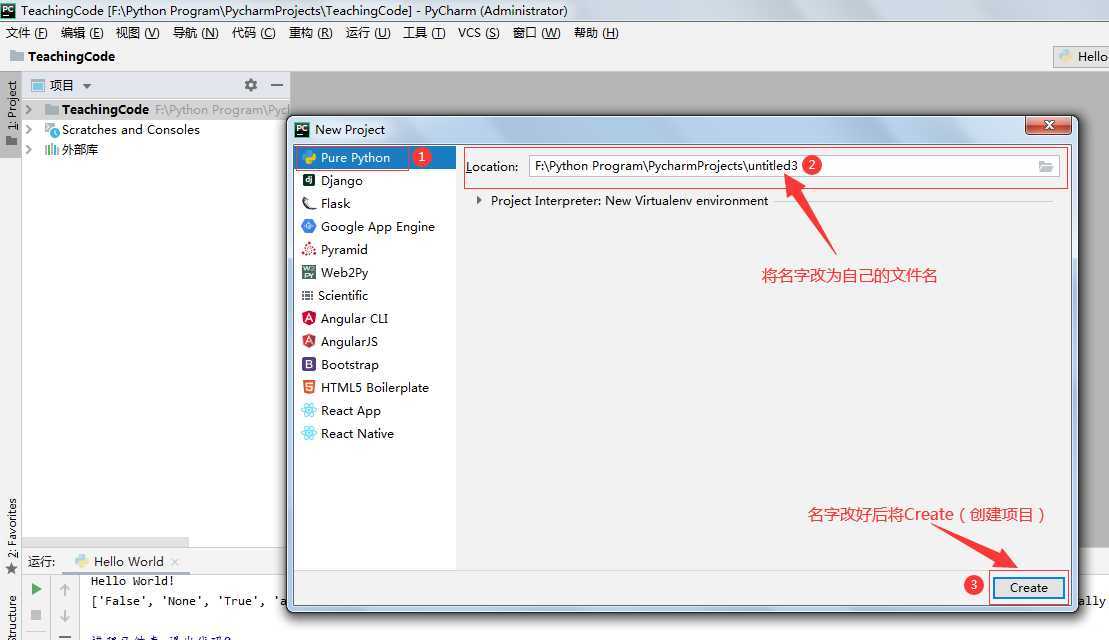The height and width of the screenshot is (640, 1109).
Task: Go up the stack trace arrow
Action: 64,589
